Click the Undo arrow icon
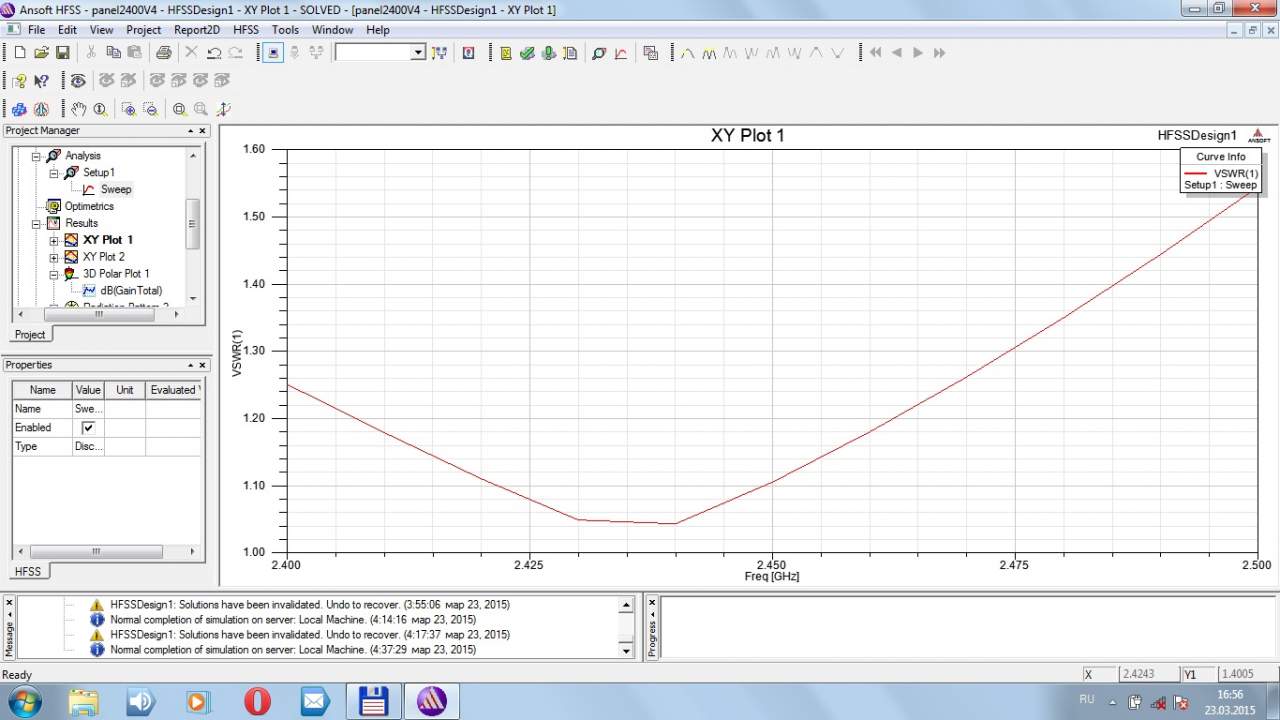1280x720 pixels. (x=214, y=53)
